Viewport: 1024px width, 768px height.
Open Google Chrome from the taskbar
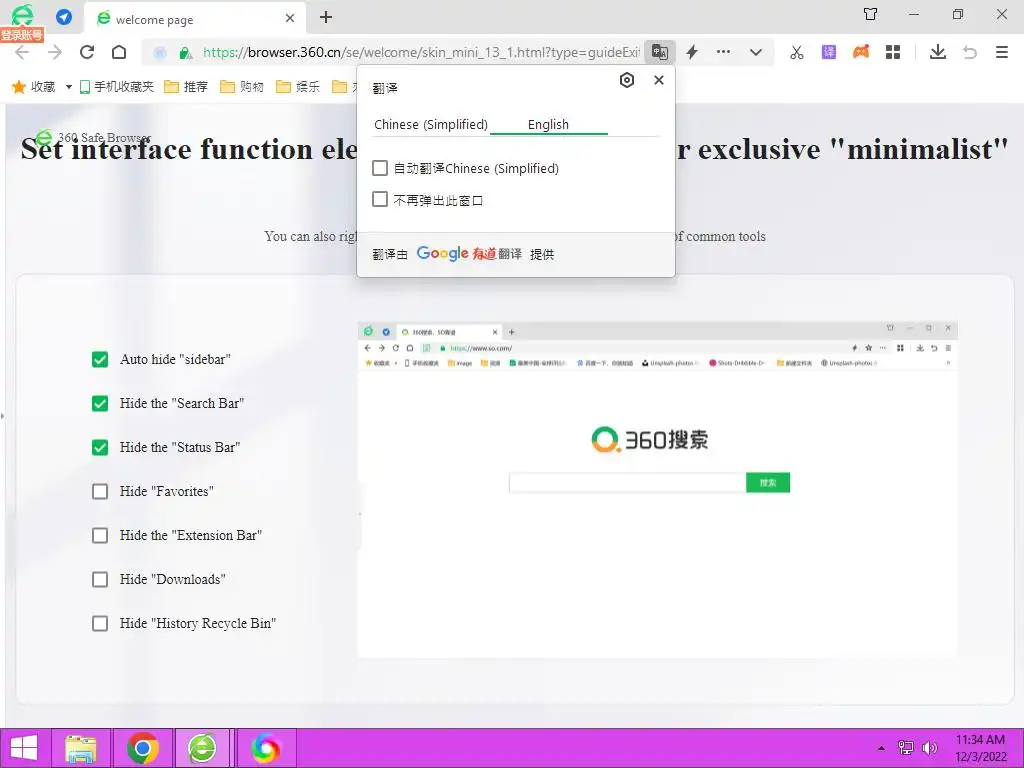coord(143,748)
